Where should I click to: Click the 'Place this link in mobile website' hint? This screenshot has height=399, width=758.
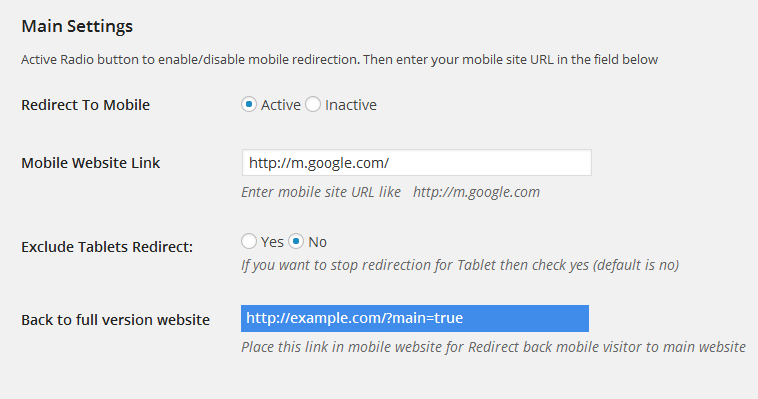494,347
